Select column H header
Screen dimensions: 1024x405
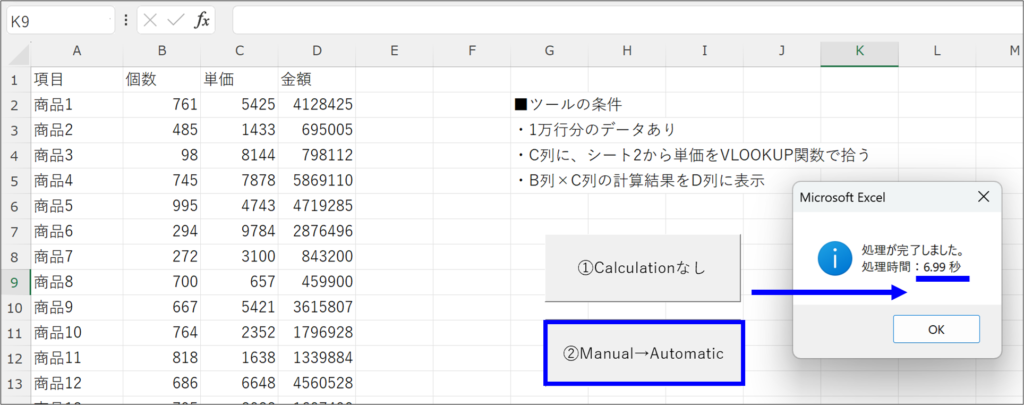627,51
